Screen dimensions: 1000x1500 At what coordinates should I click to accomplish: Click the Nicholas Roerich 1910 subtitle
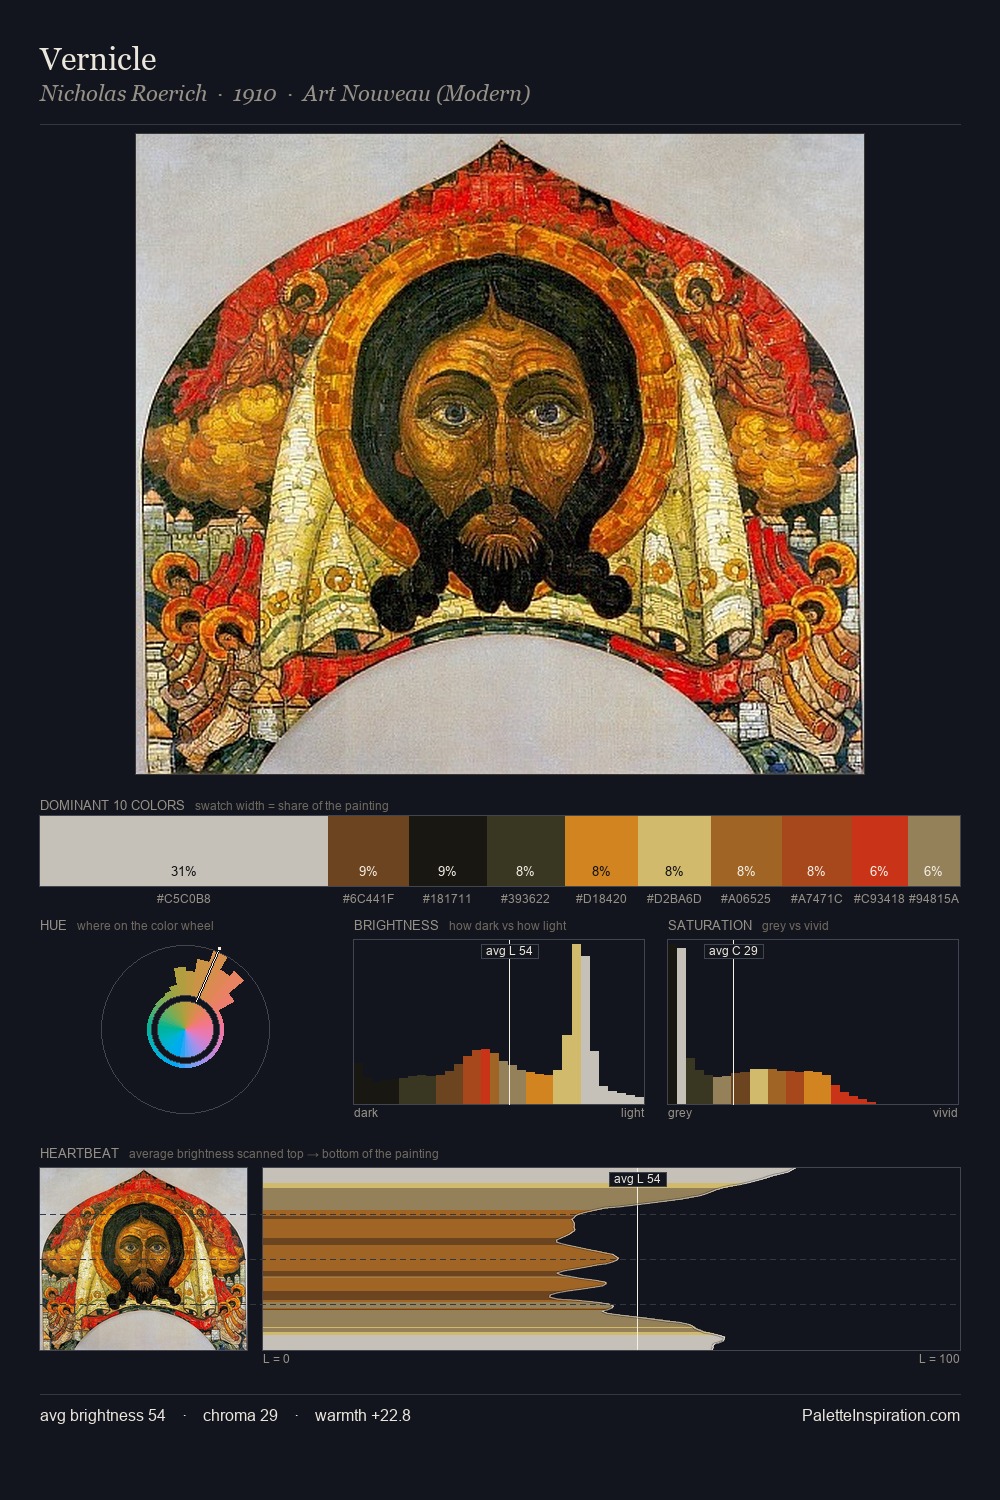[285, 94]
